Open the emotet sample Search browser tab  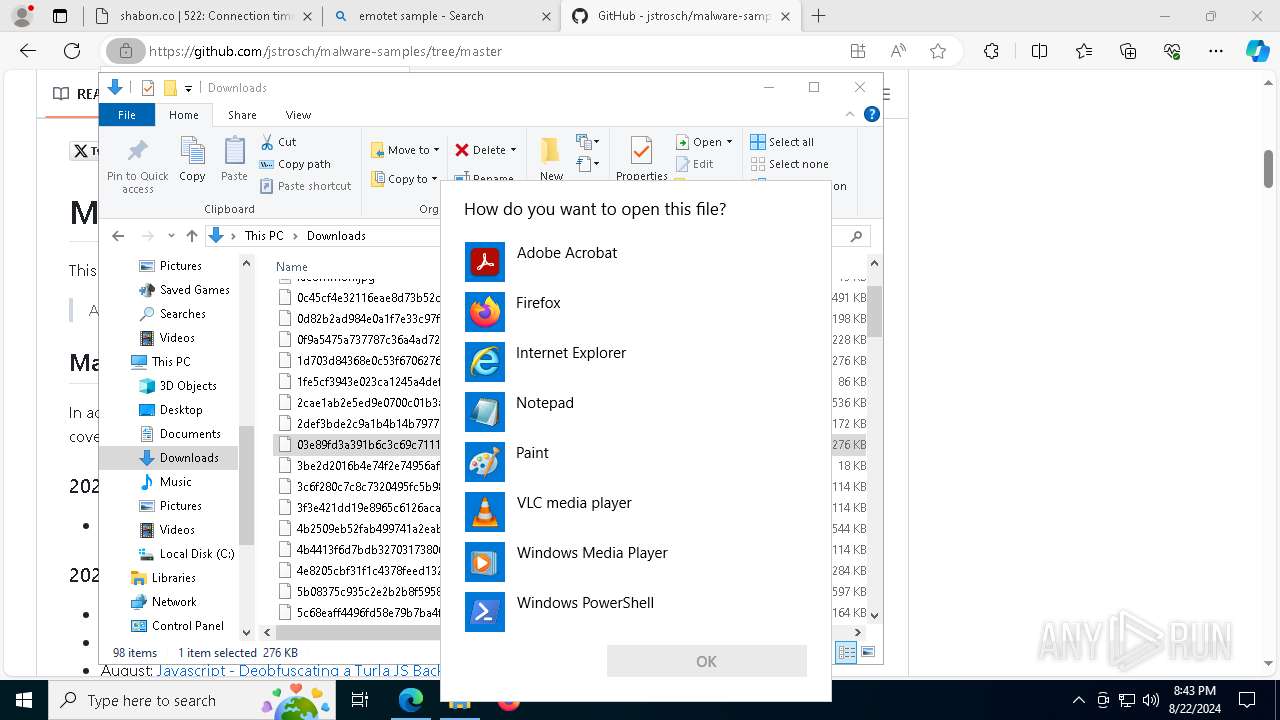pyautogui.click(x=443, y=16)
